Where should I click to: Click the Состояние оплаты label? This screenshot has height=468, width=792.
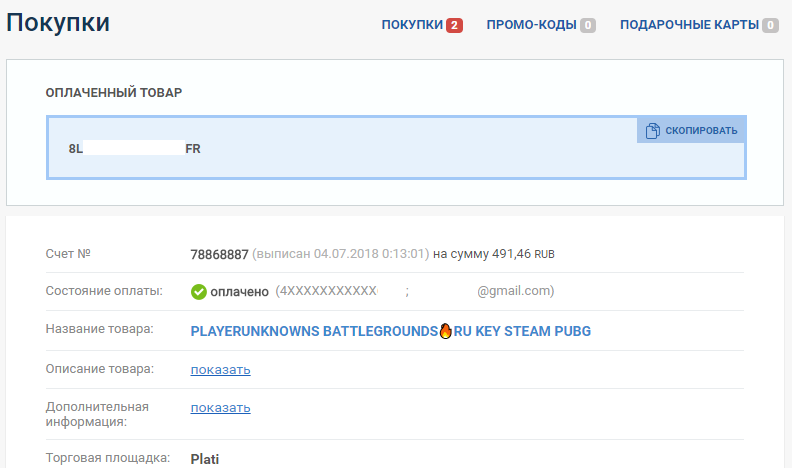(x=104, y=291)
